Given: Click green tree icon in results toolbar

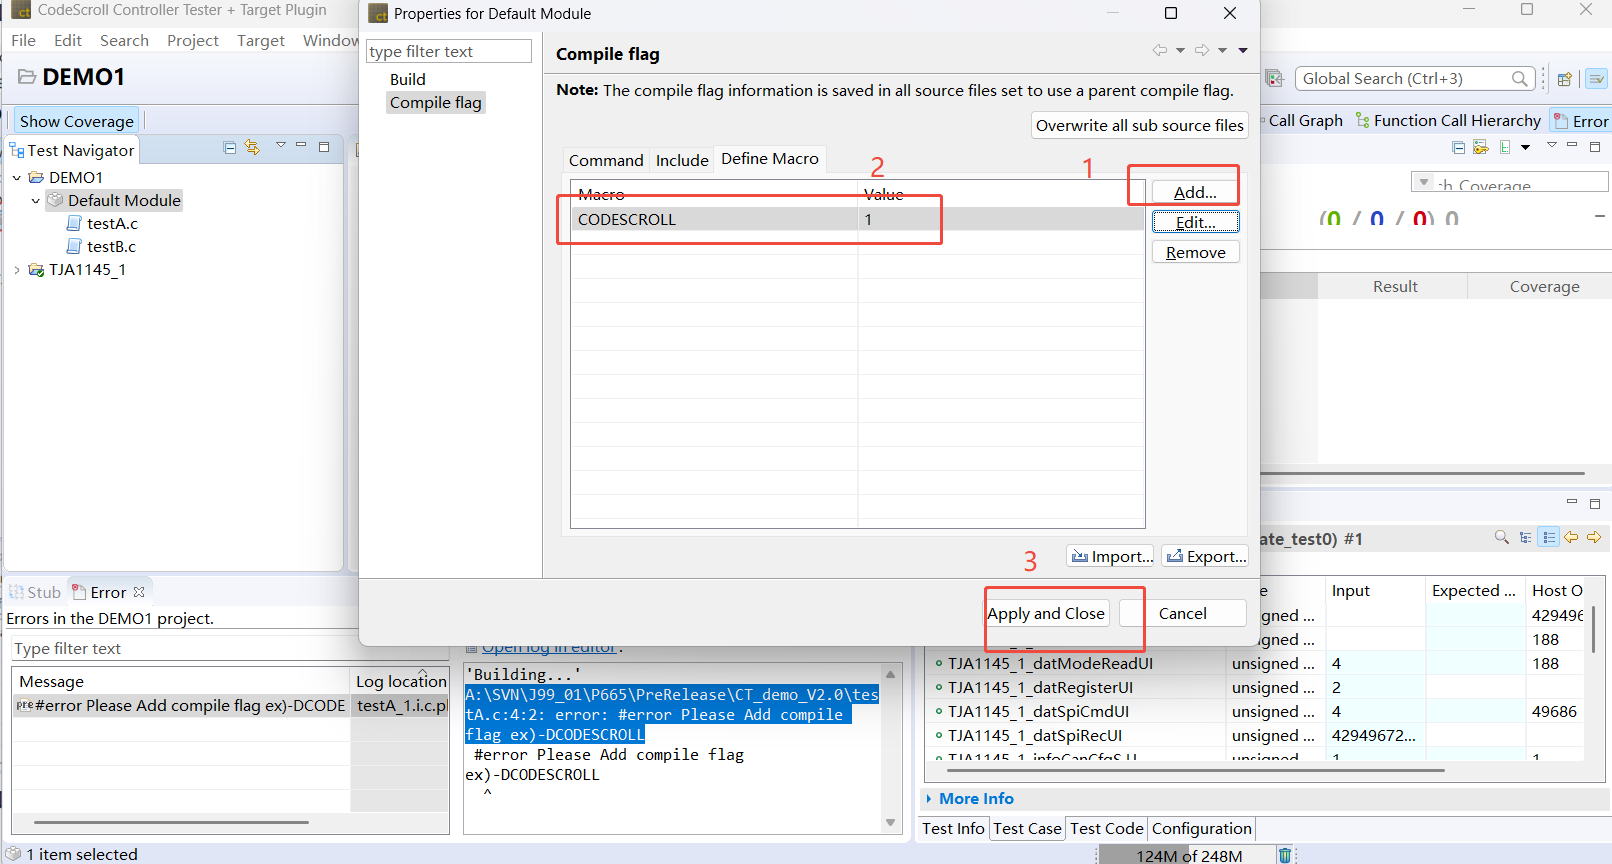Looking at the screenshot, I should pyautogui.click(x=1505, y=147).
